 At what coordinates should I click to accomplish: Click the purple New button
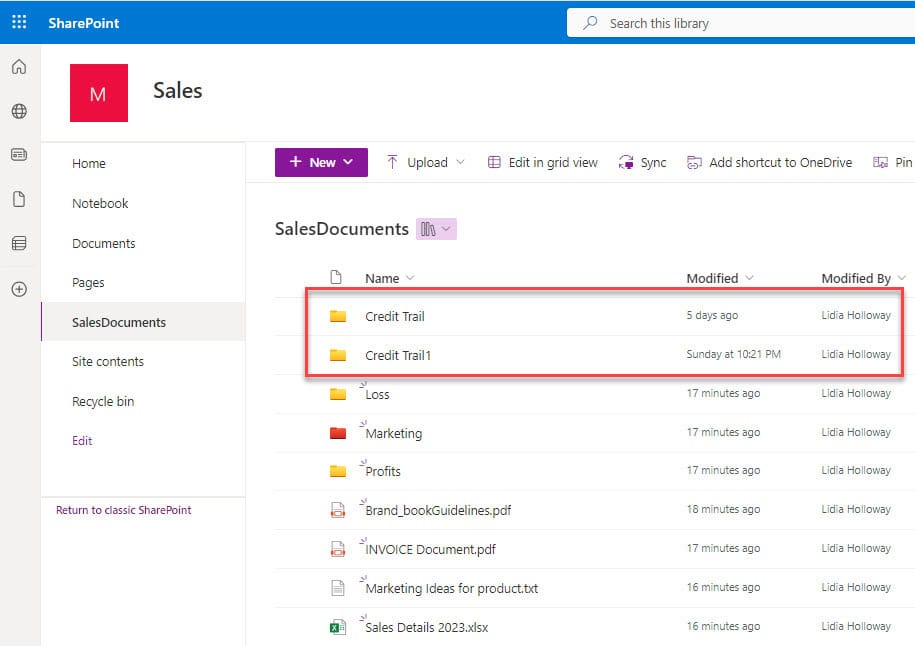coord(321,162)
